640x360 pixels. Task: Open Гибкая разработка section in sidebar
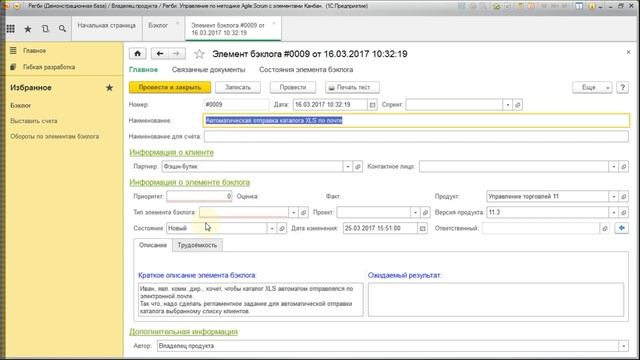(x=49, y=67)
